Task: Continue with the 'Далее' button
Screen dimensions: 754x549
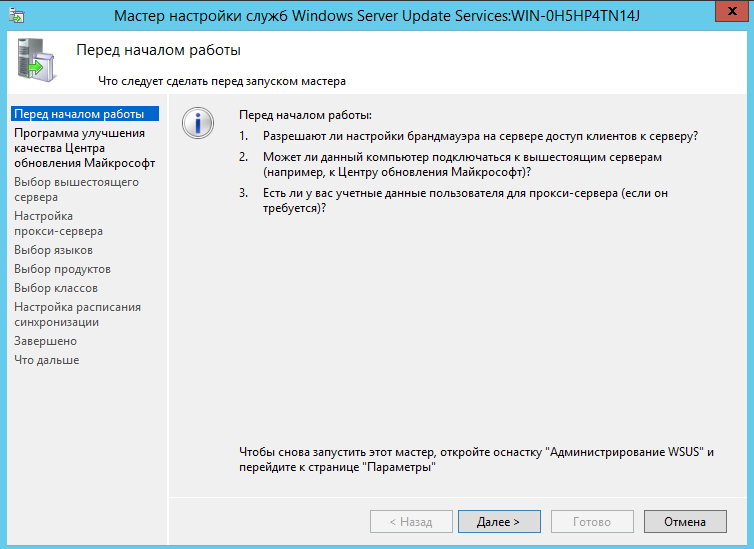Action: point(499,522)
